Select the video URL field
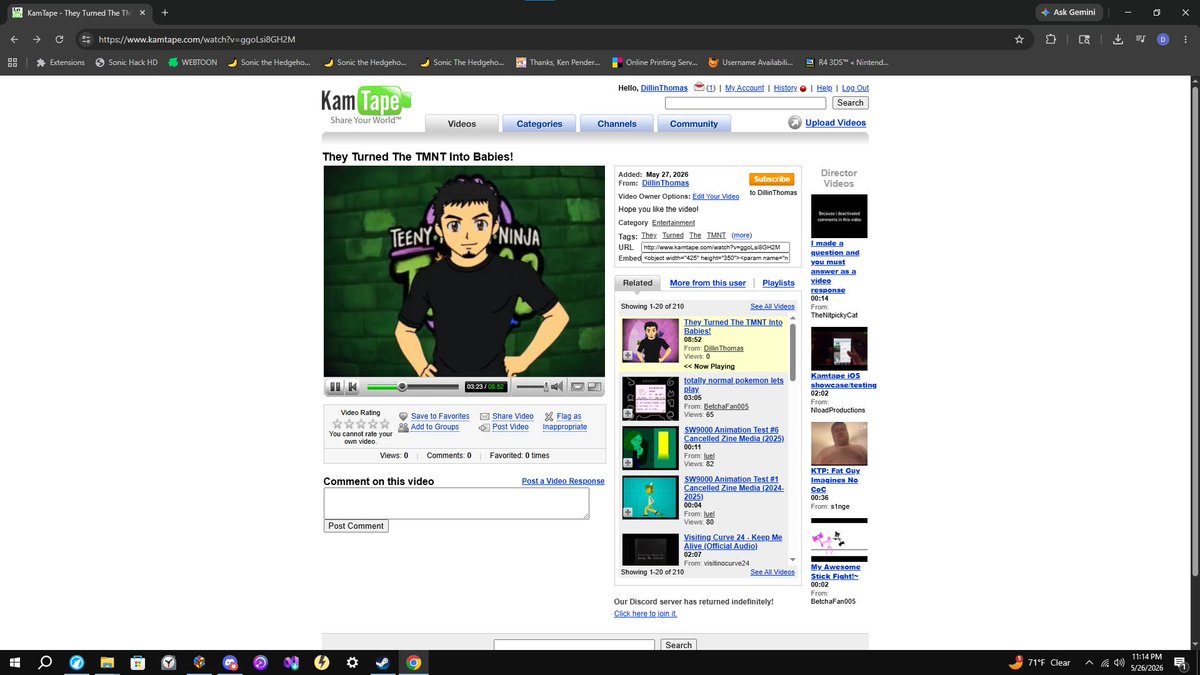This screenshot has height=675, width=1200. coord(715,247)
